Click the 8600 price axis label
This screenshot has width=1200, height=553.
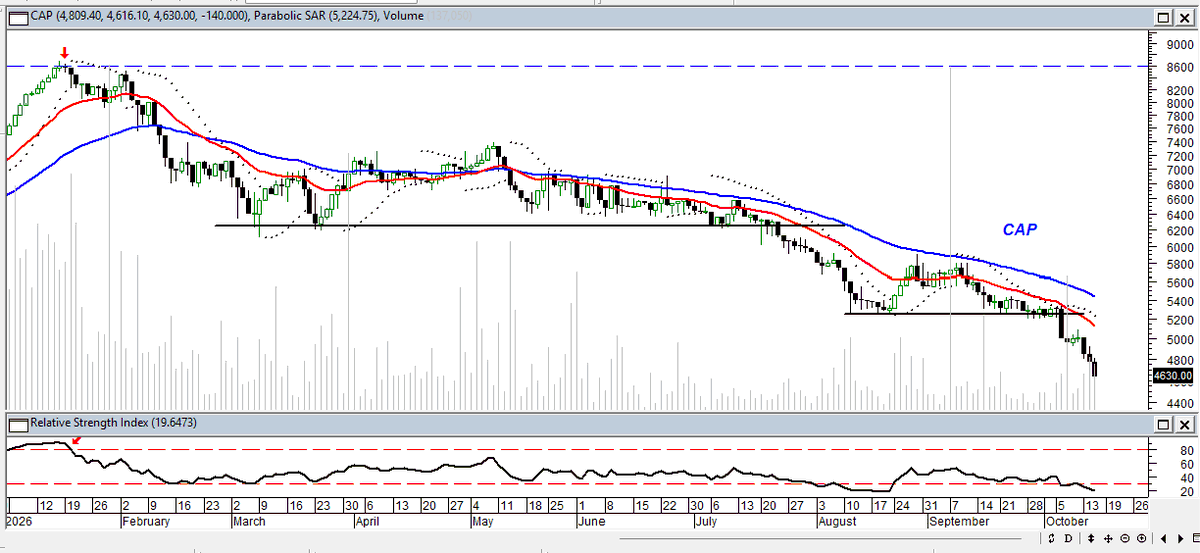(1179, 66)
